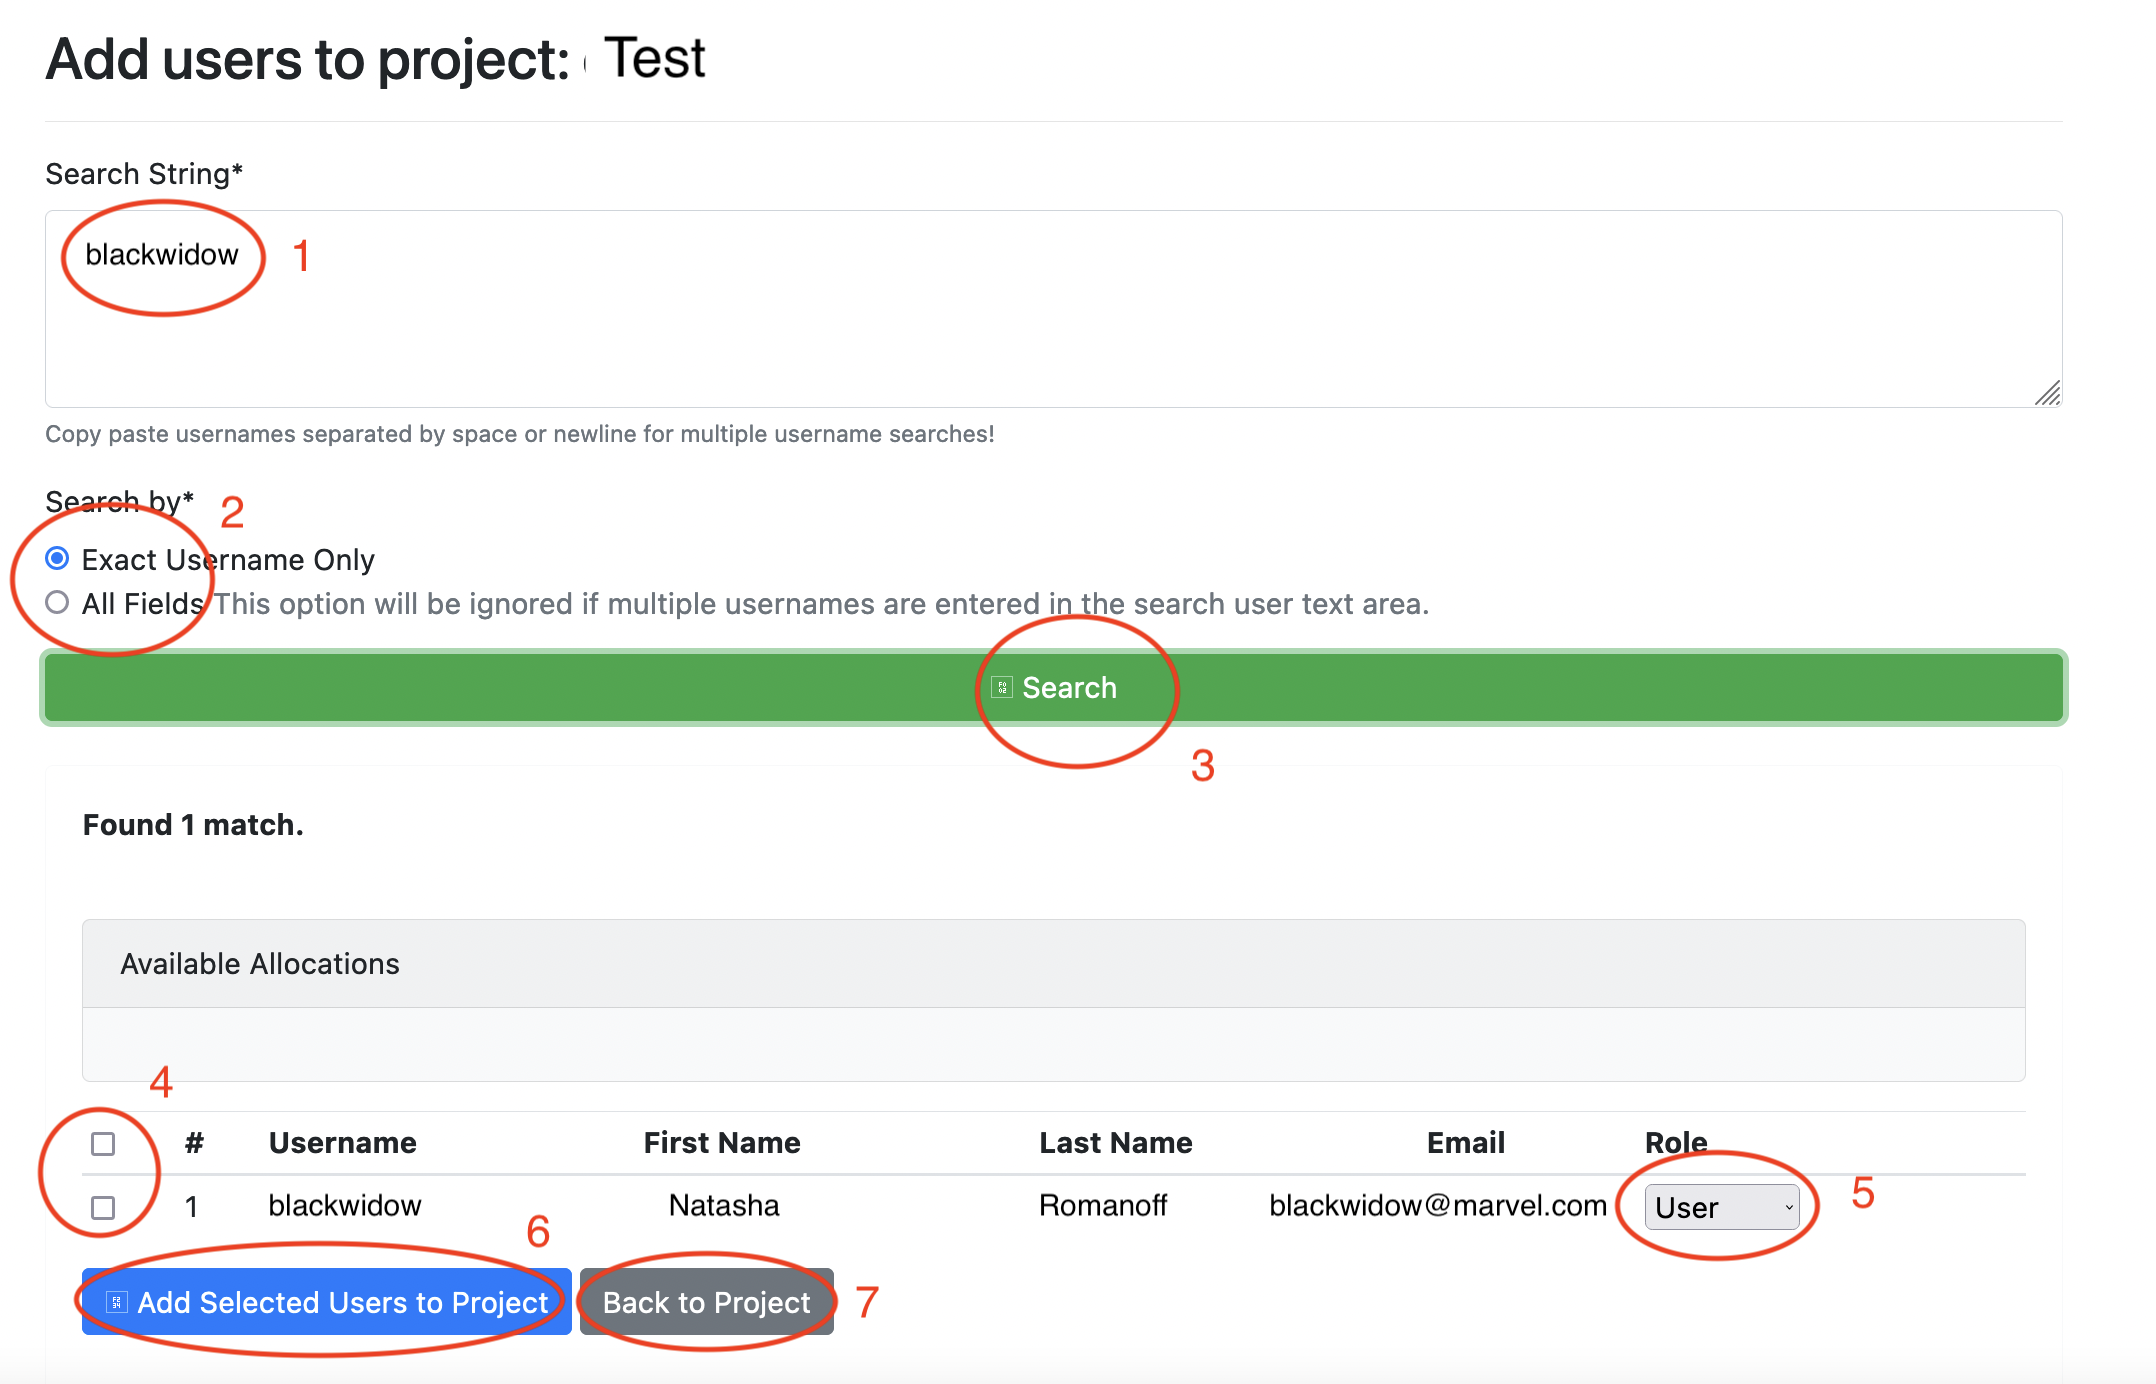This screenshot has height=1384, width=2156.
Task: Click Add Selected Users to Project button
Action: (327, 1302)
